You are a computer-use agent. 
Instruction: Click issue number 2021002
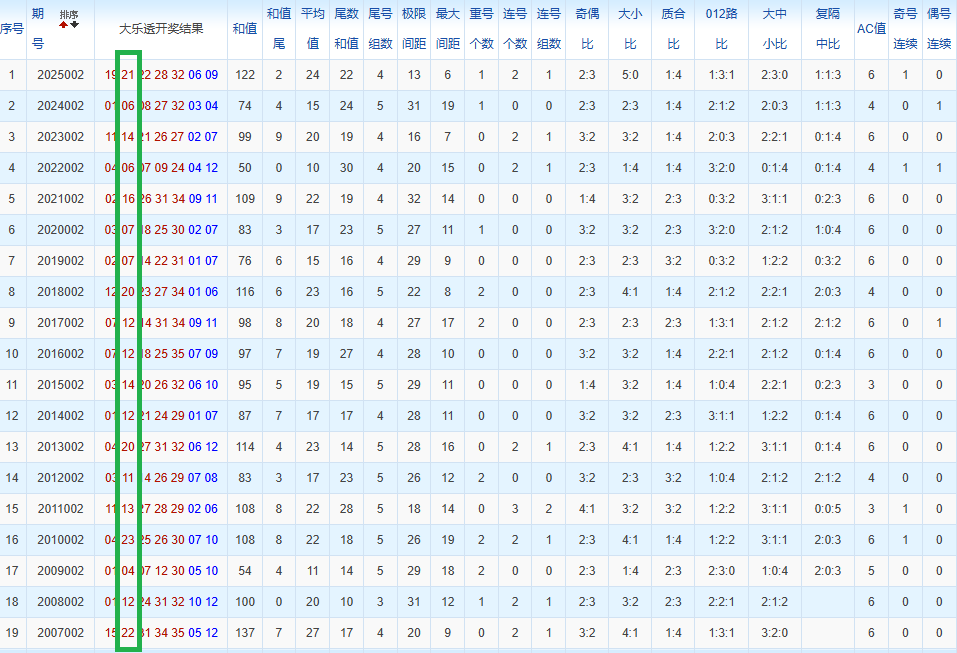[x=60, y=199]
